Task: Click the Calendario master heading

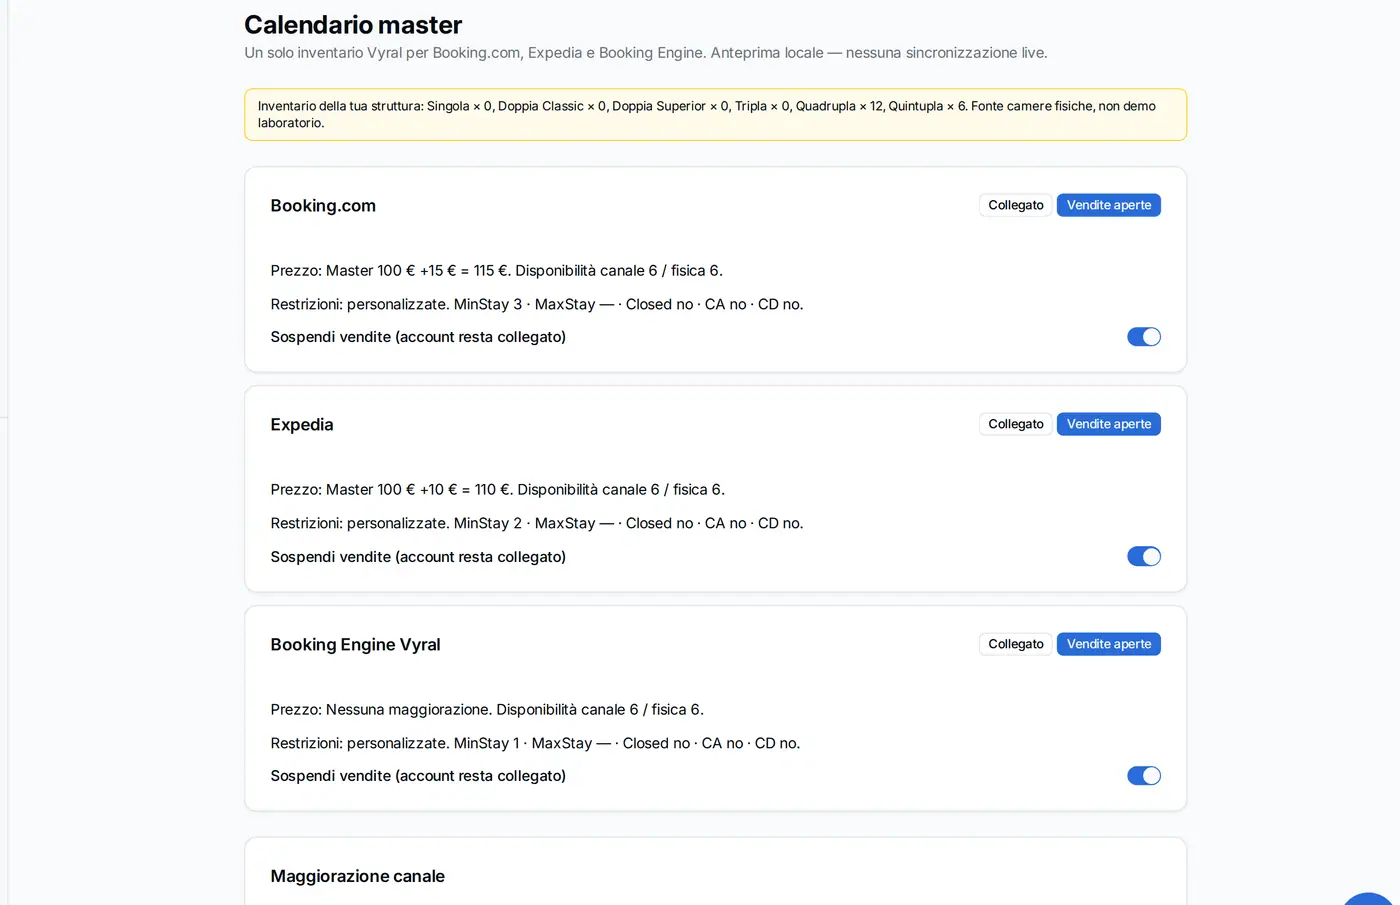Action: click(353, 25)
